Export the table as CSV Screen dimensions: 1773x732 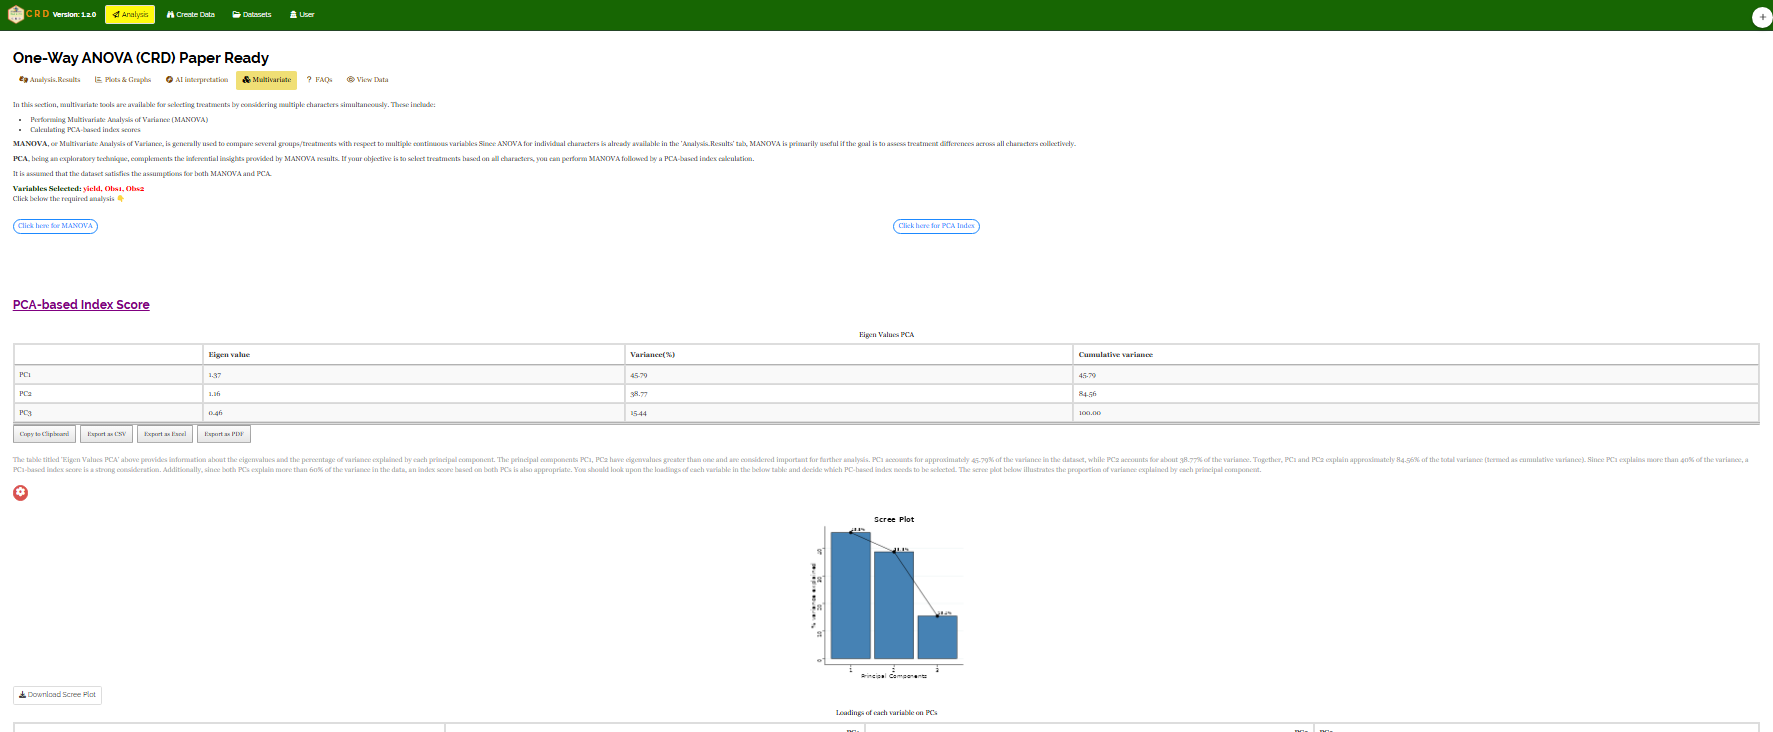point(106,434)
